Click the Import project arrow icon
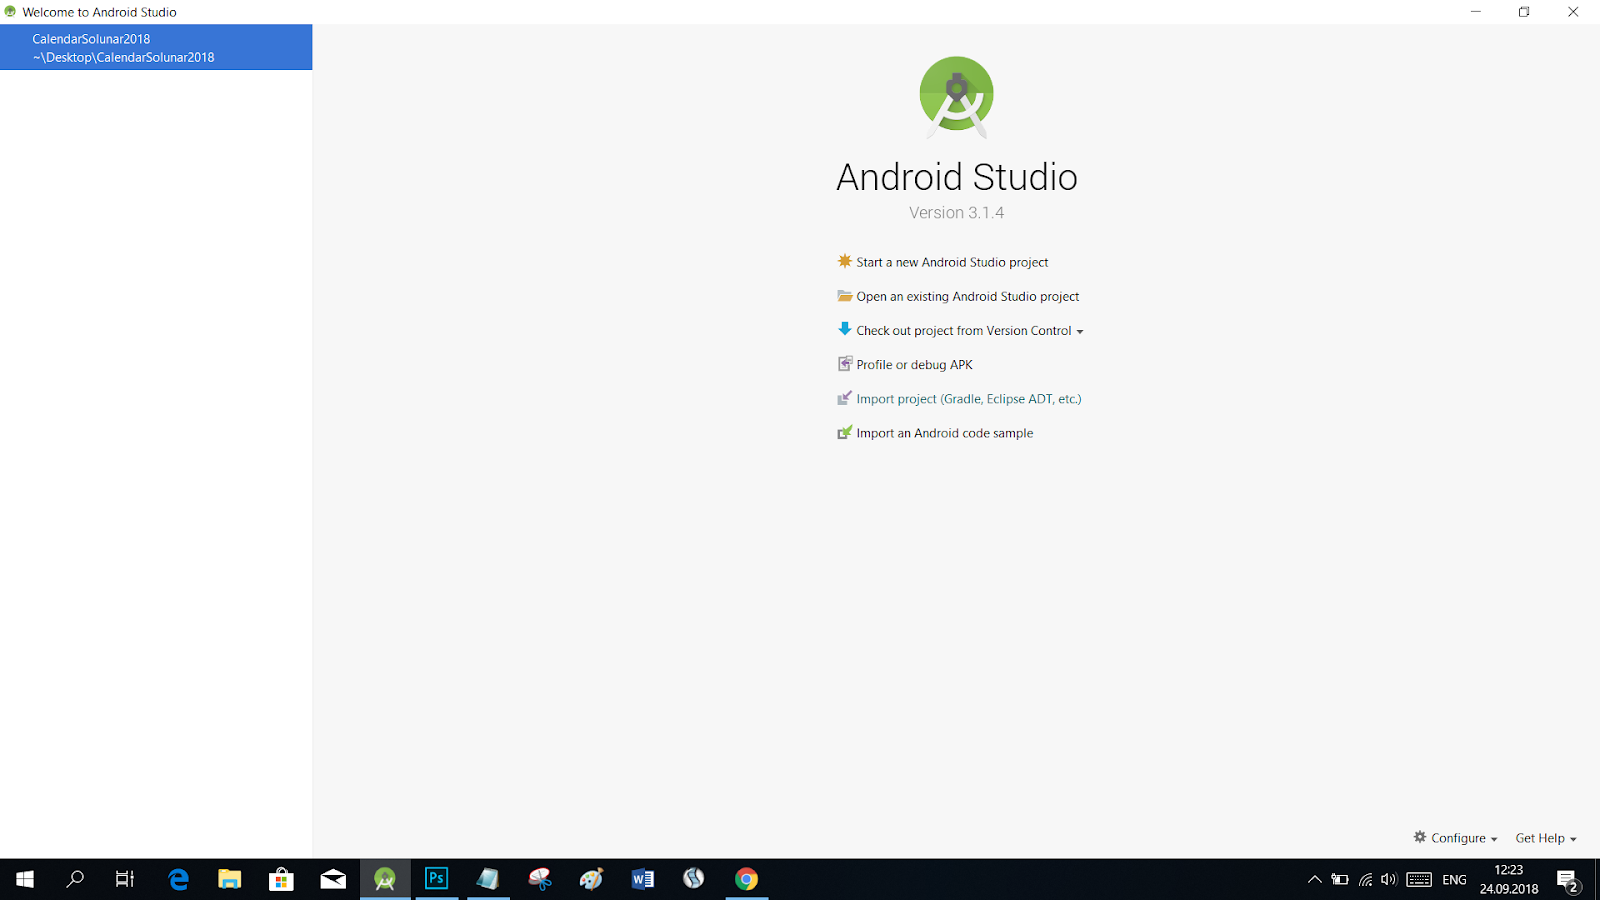Image resolution: width=1600 pixels, height=900 pixels. tap(845, 398)
